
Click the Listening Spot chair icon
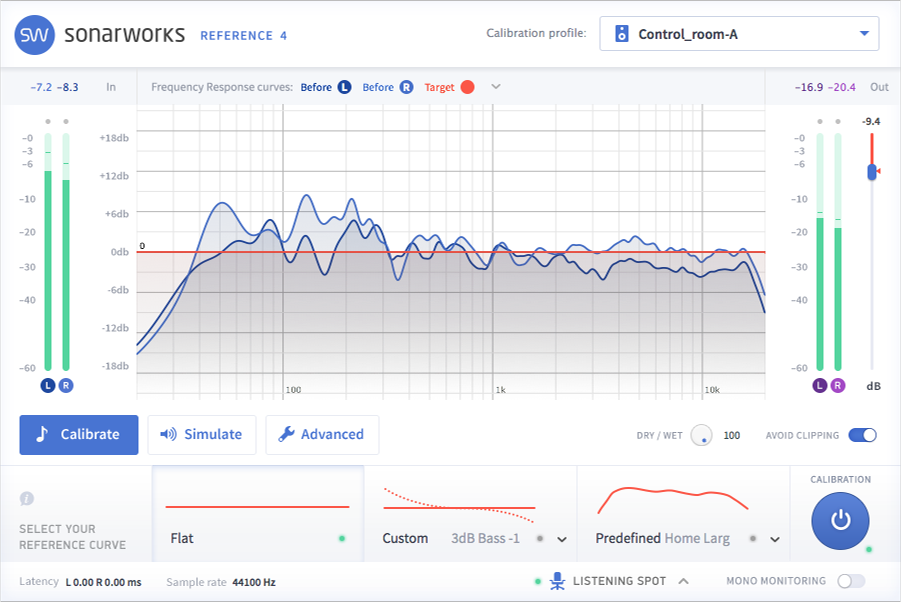pos(557,581)
